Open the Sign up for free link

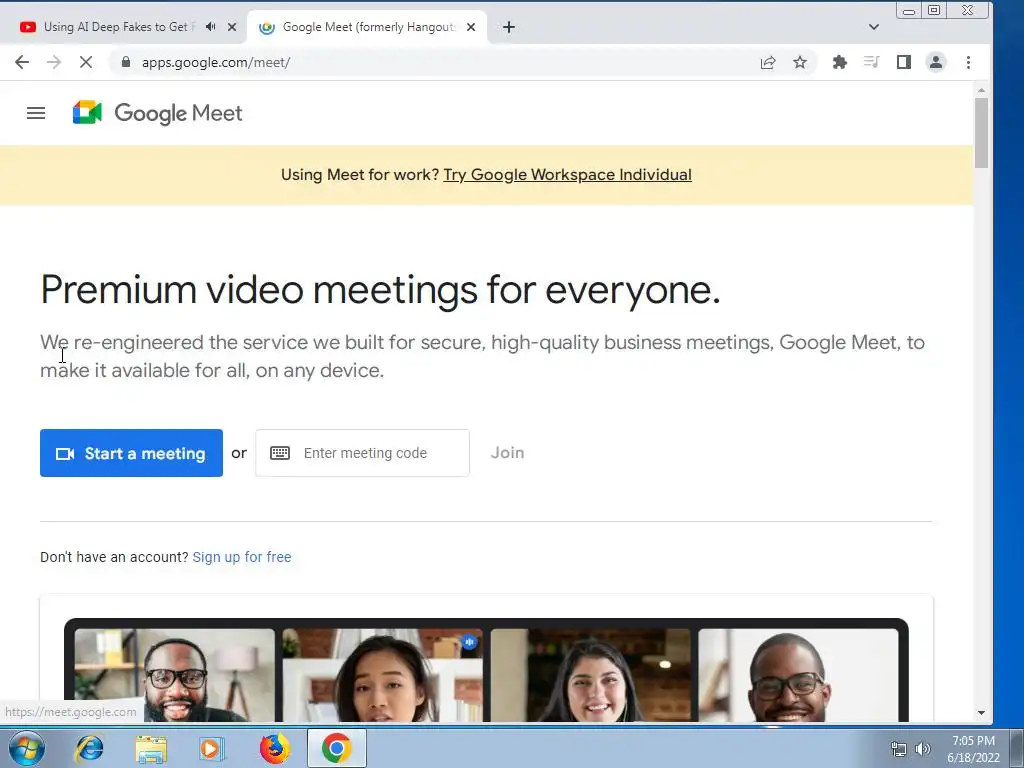(242, 557)
